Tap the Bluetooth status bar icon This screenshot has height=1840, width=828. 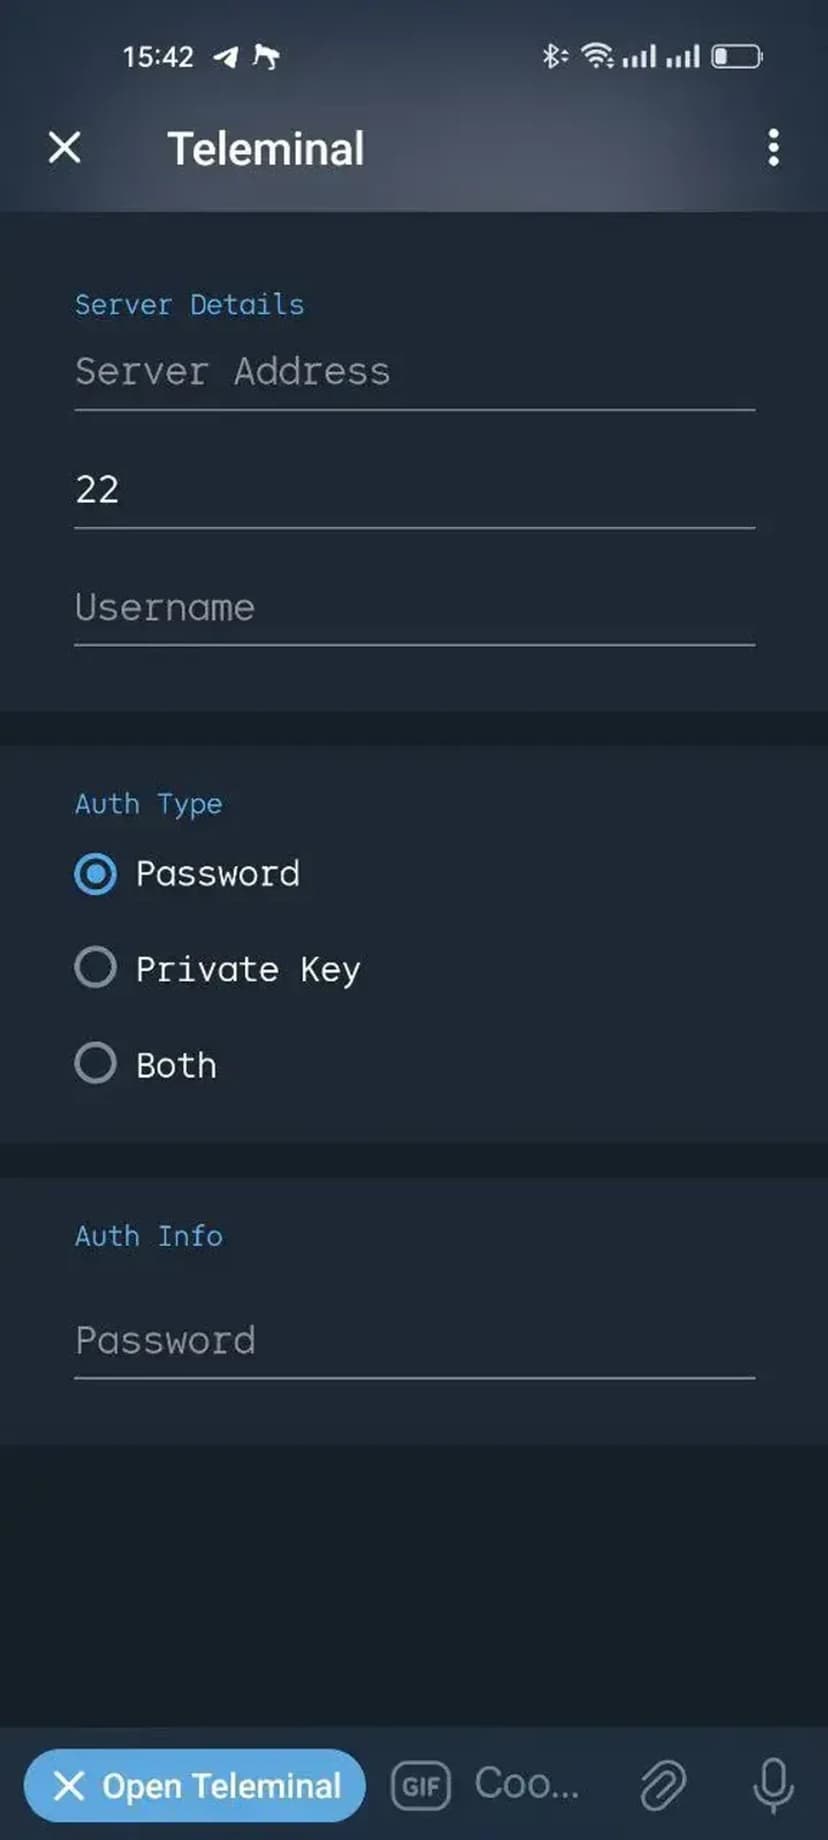tap(553, 56)
